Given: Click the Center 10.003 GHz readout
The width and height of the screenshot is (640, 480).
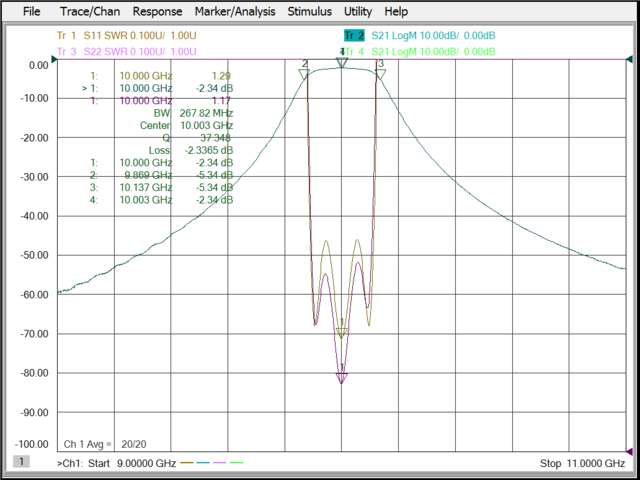Looking at the screenshot, I should coord(187,125).
